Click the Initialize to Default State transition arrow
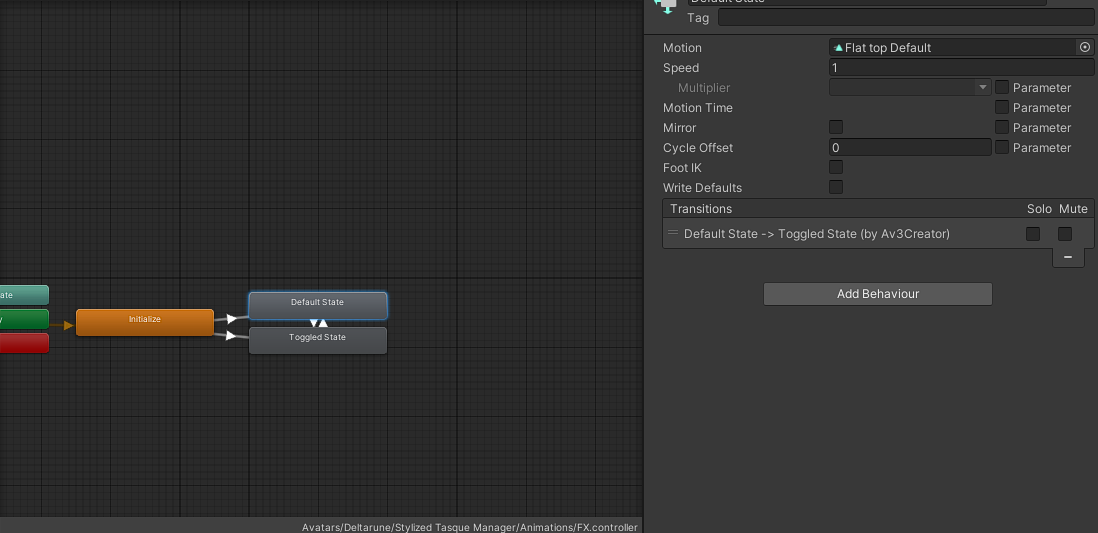 tap(232, 319)
